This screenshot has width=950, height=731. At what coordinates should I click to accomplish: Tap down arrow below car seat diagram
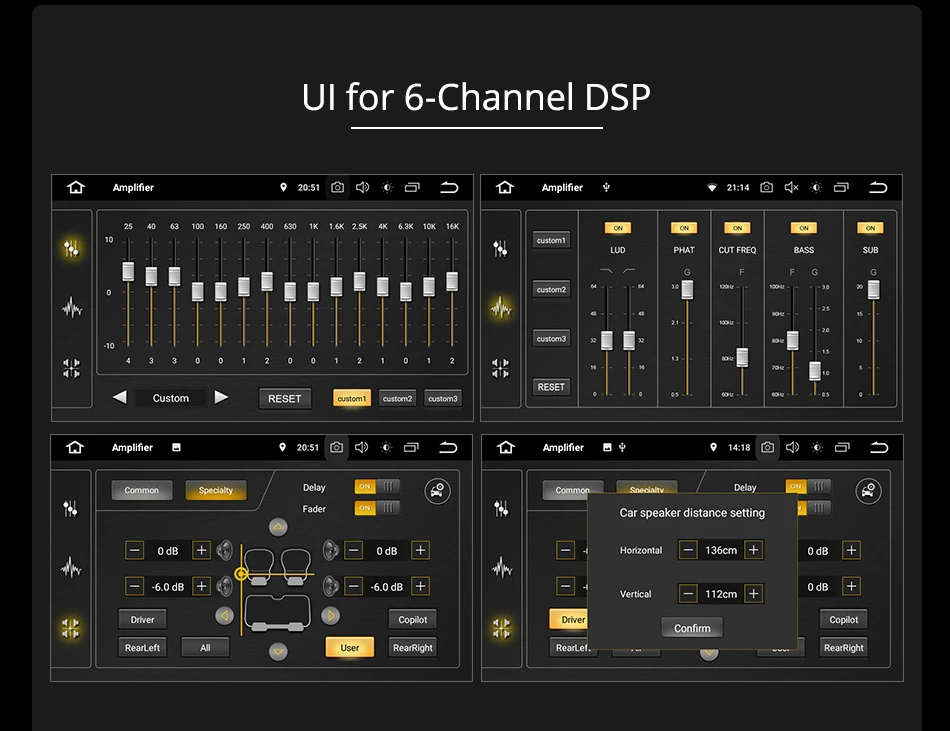click(x=278, y=652)
